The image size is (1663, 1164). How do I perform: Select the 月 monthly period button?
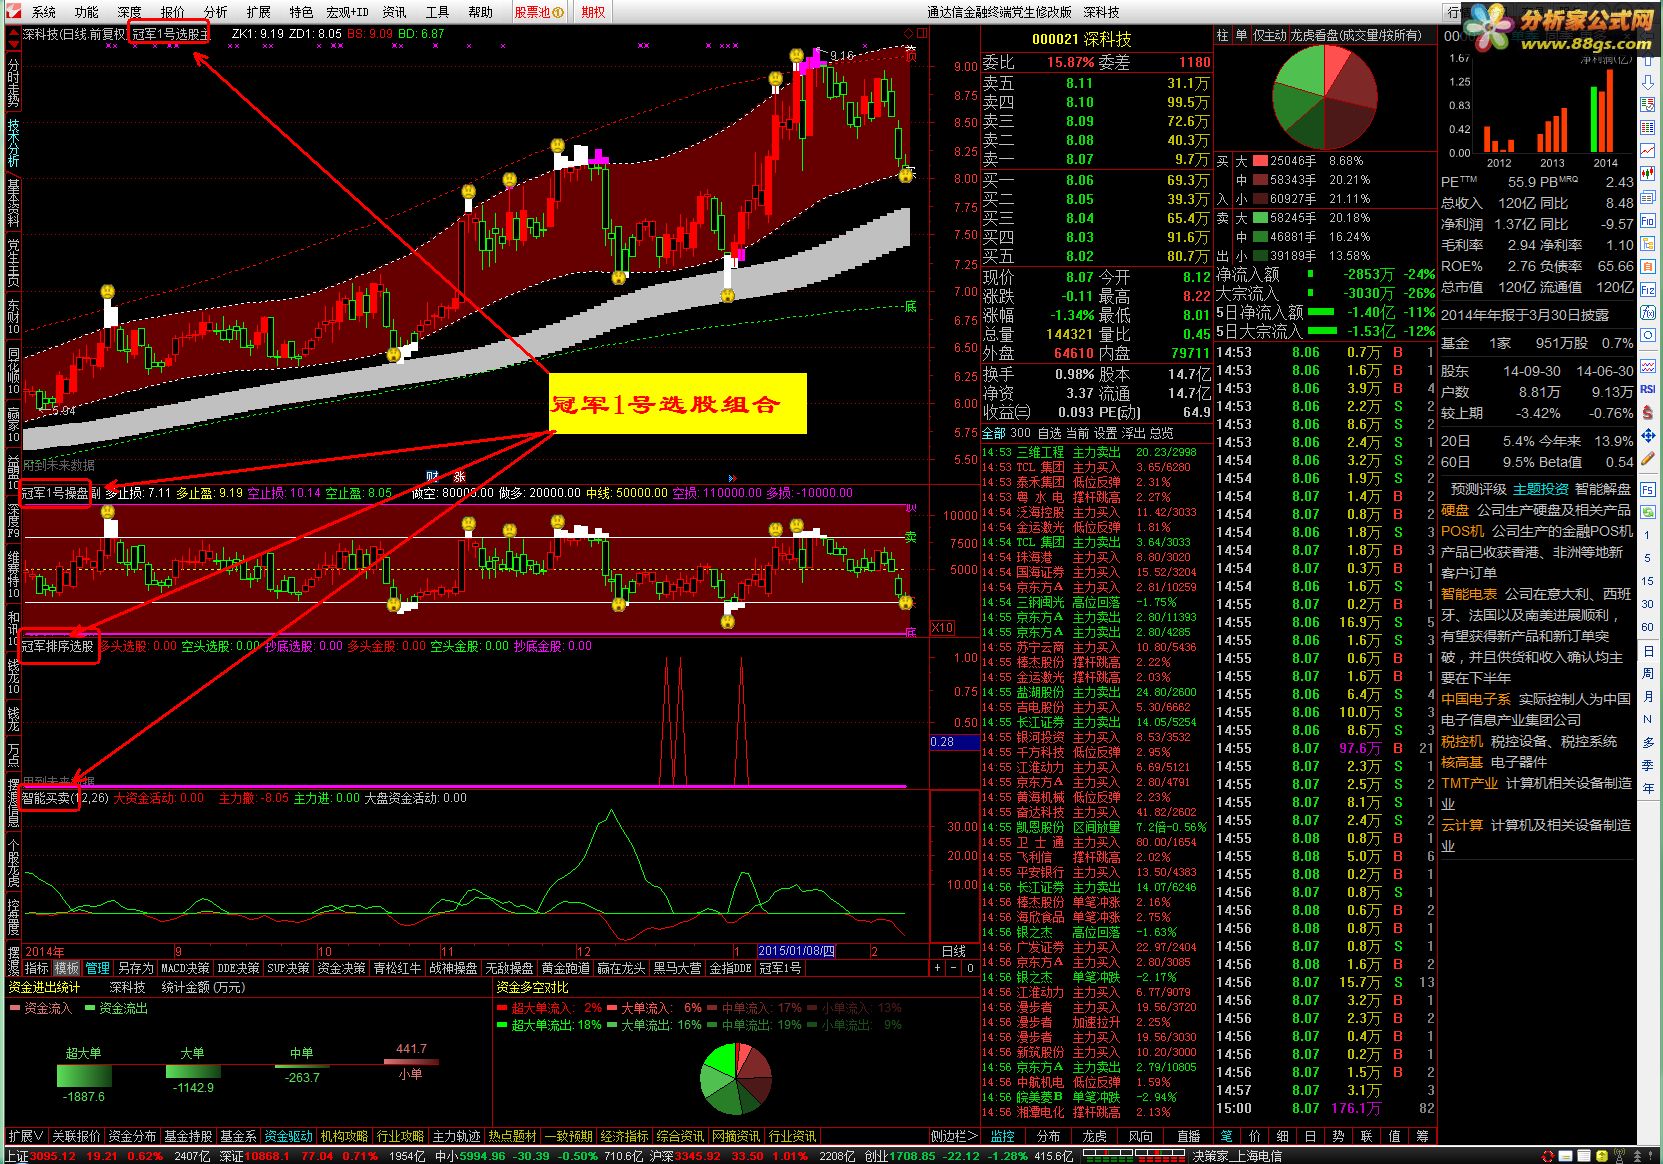point(1648,697)
